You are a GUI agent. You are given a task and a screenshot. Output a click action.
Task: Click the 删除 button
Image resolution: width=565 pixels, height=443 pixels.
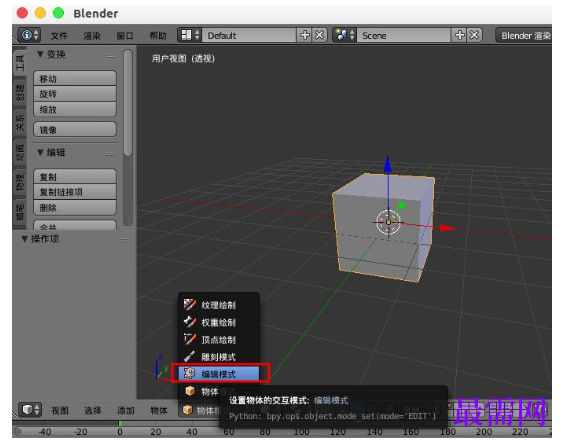point(75,208)
